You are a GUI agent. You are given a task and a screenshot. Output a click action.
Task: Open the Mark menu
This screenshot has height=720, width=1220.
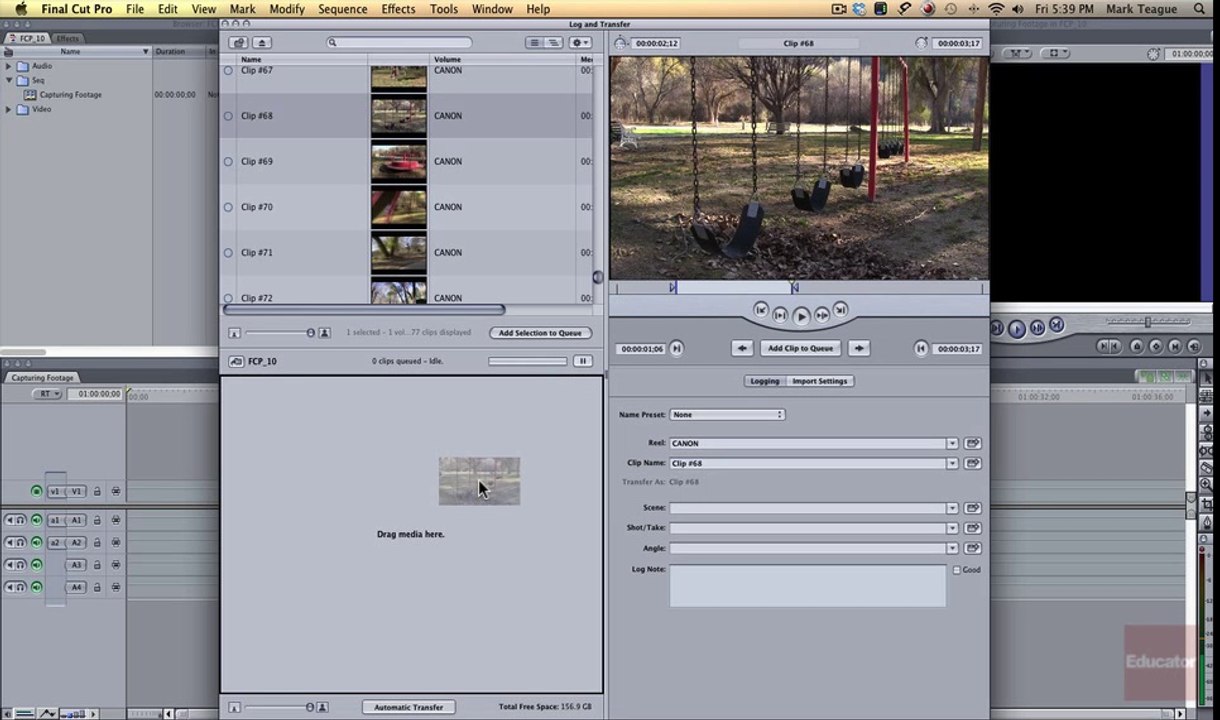click(243, 9)
